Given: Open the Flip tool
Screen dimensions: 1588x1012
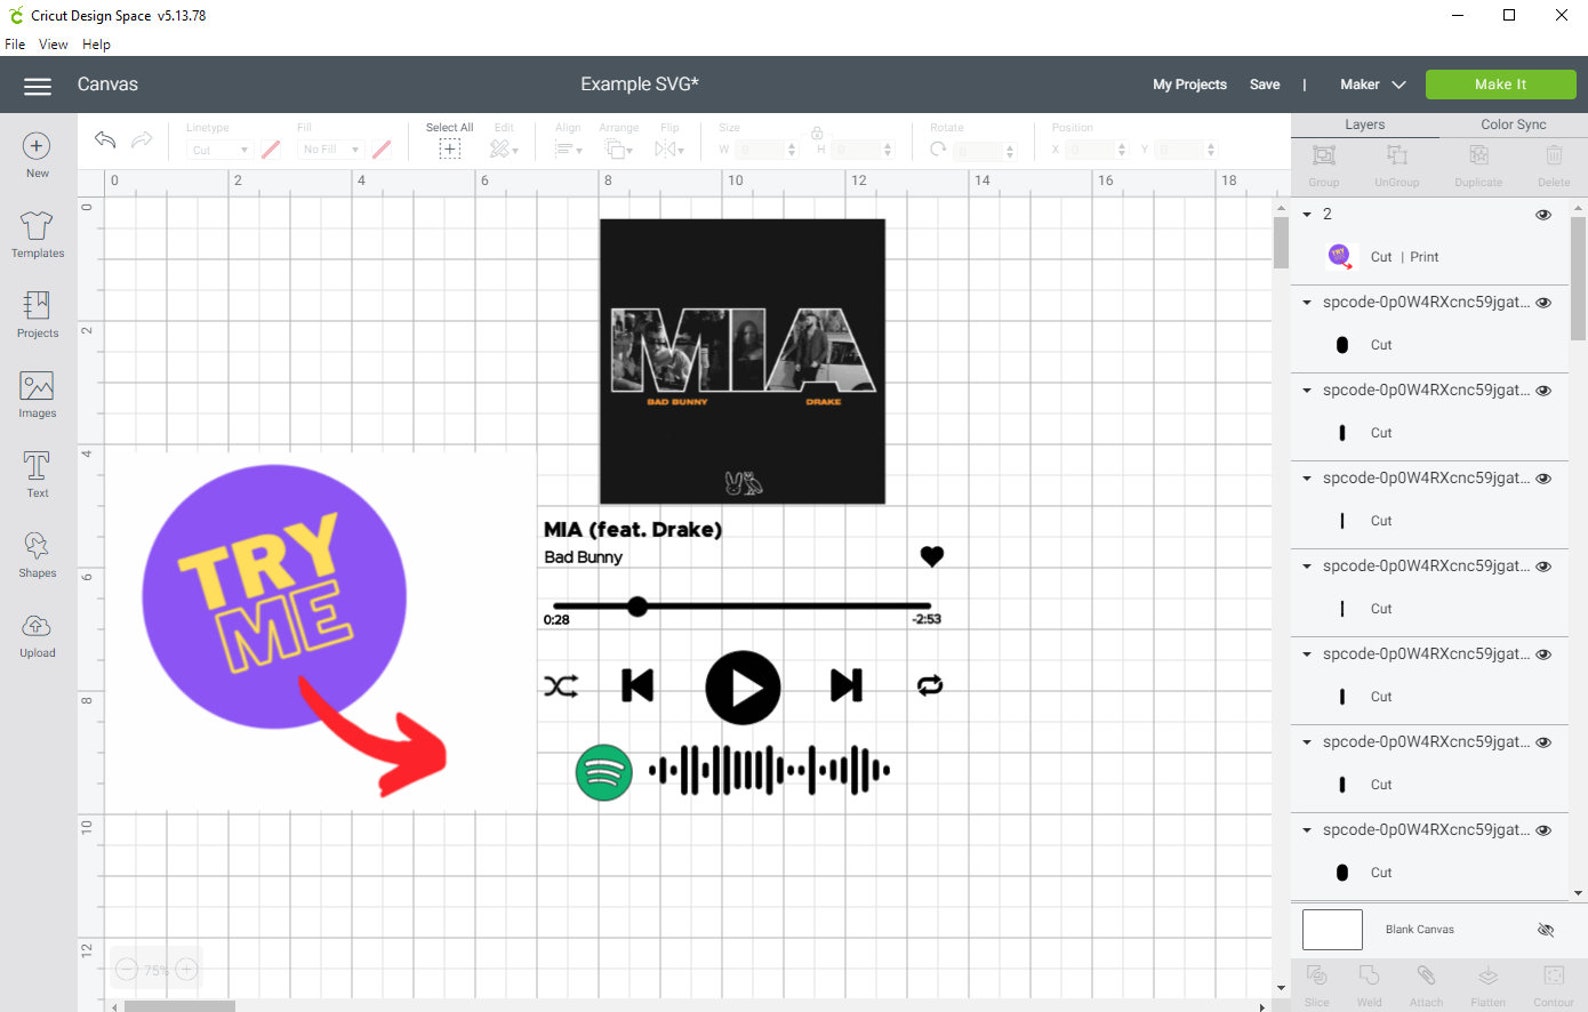Looking at the screenshot, I should pyautogui.click(x=669, y=149).
